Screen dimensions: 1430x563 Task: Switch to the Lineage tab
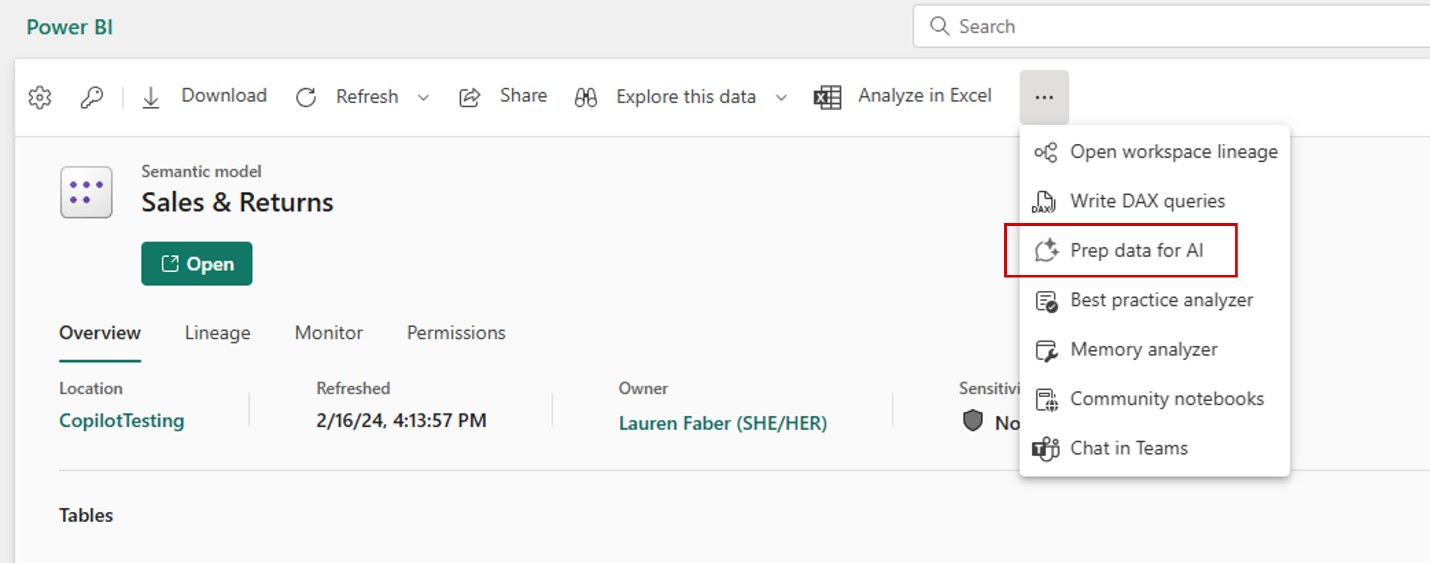coord(217,333)
